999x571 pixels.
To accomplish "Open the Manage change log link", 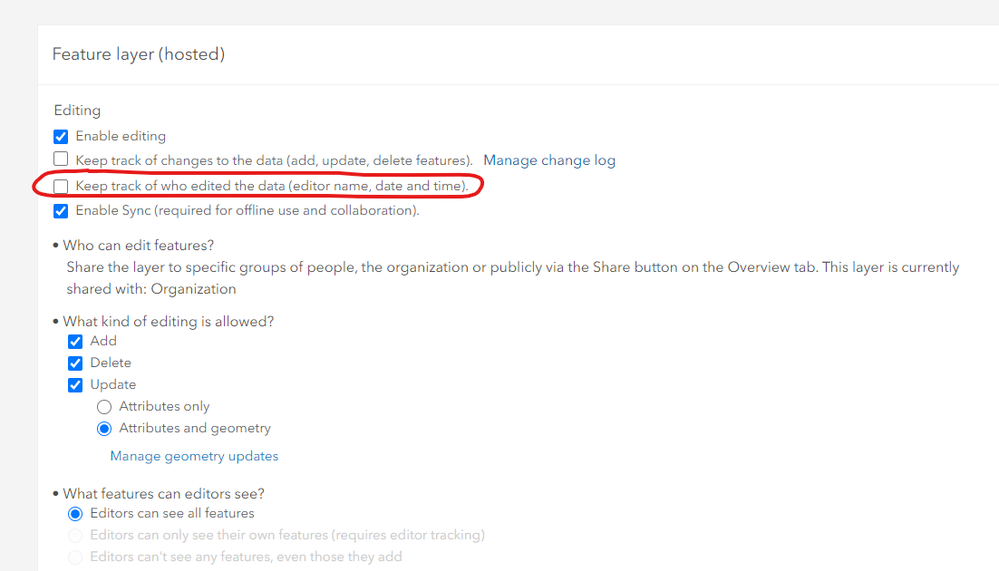I will point(549,161).
